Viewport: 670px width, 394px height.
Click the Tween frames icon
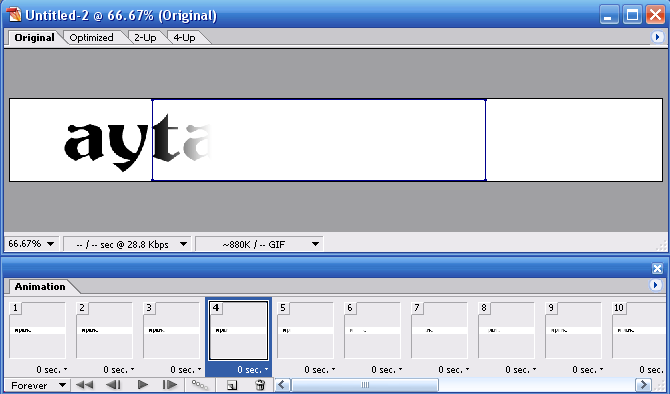coord(200,385)
